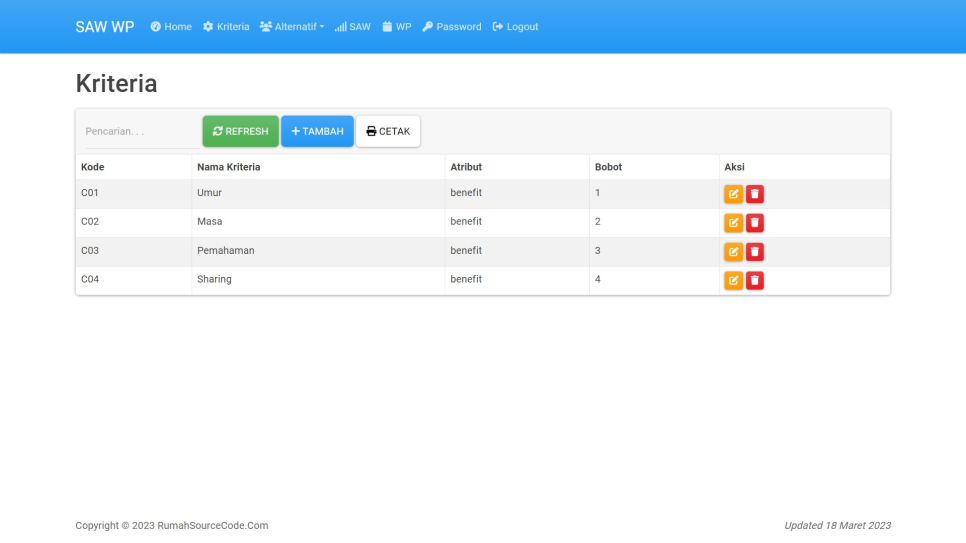Delete the C02 Masa criterion

[x=755, y=223]
